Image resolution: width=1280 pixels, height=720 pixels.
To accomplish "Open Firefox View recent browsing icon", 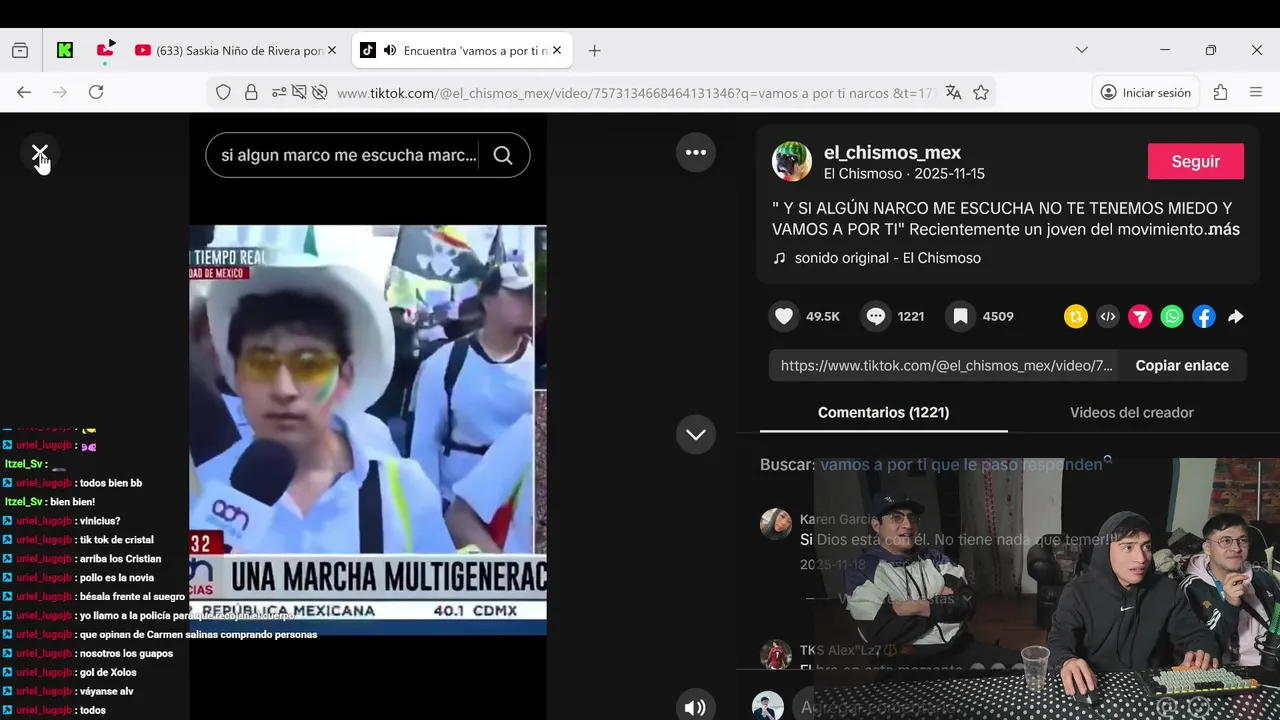I will [x=20, y=50].
